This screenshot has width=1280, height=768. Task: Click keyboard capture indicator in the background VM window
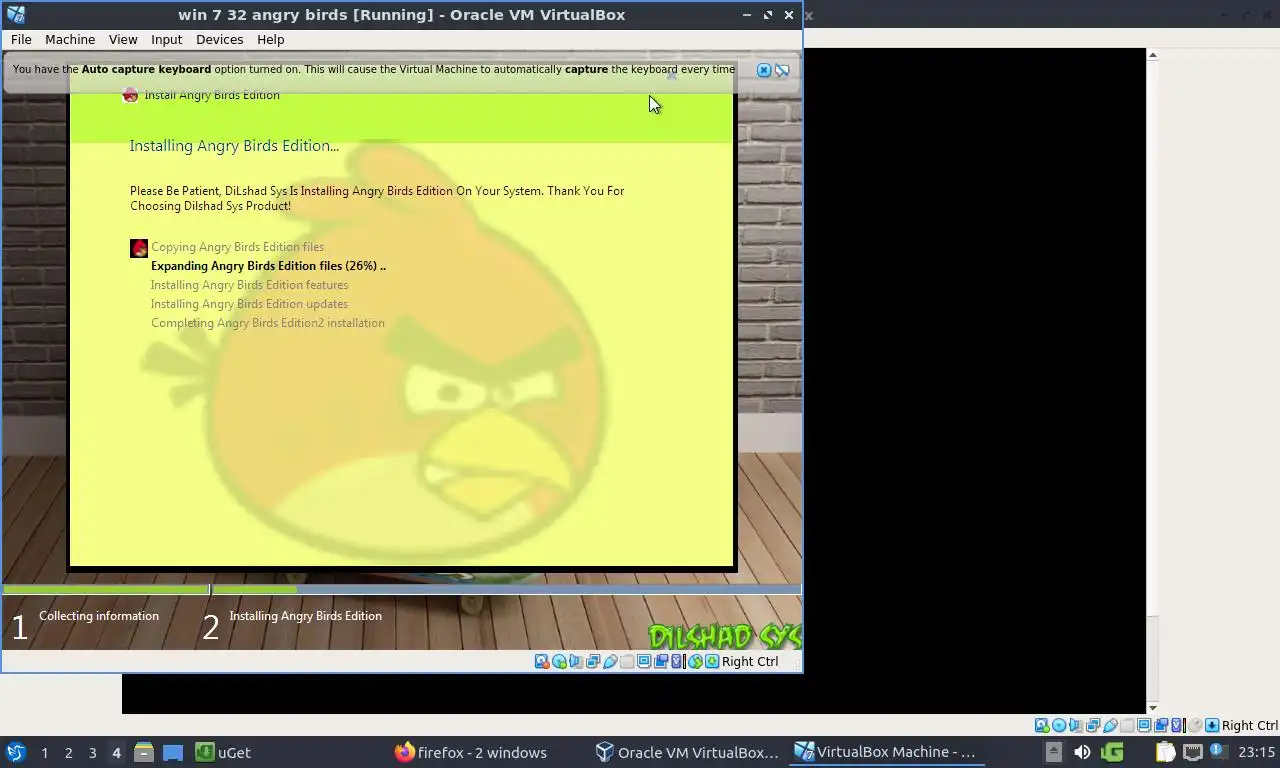(1212, 726)
